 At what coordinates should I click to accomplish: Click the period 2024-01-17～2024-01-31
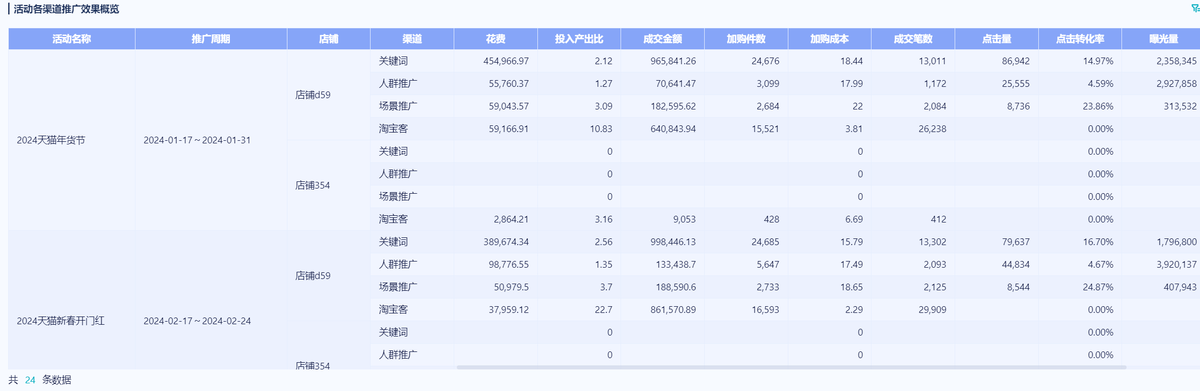[x=197, y=140]
